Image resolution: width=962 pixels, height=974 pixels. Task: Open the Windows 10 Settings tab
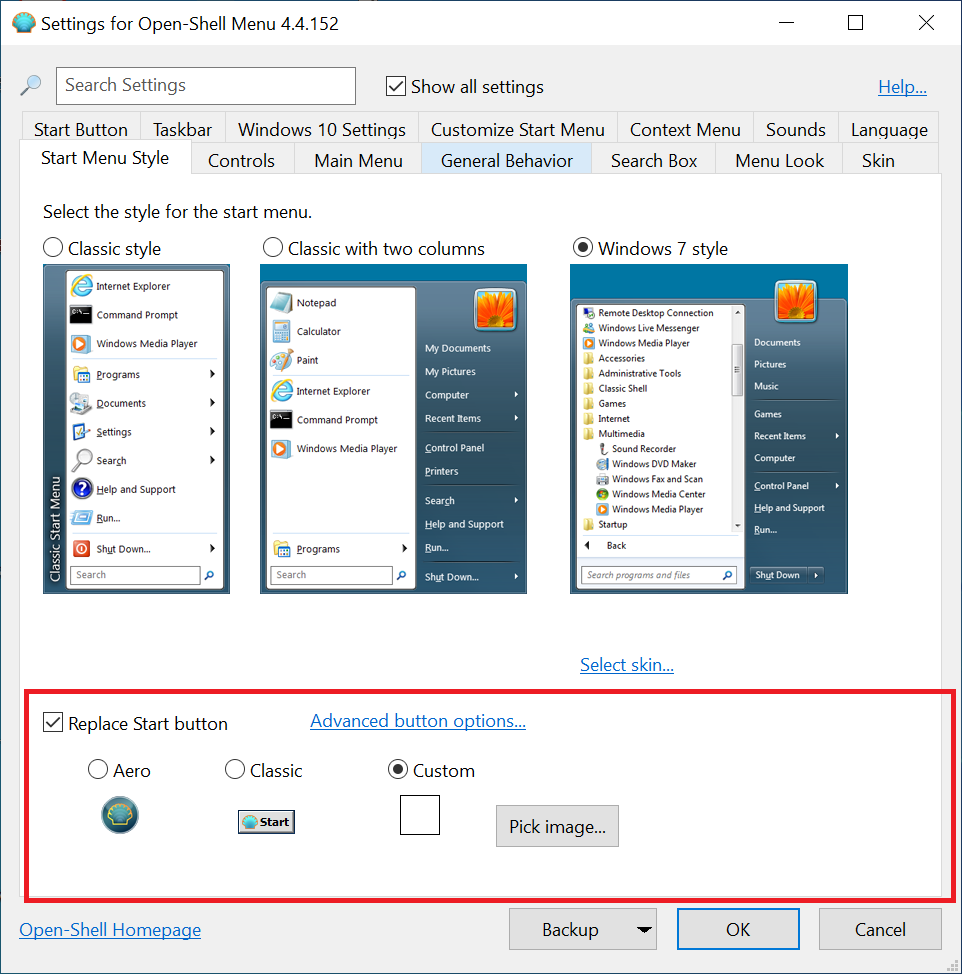click(322, 129)
